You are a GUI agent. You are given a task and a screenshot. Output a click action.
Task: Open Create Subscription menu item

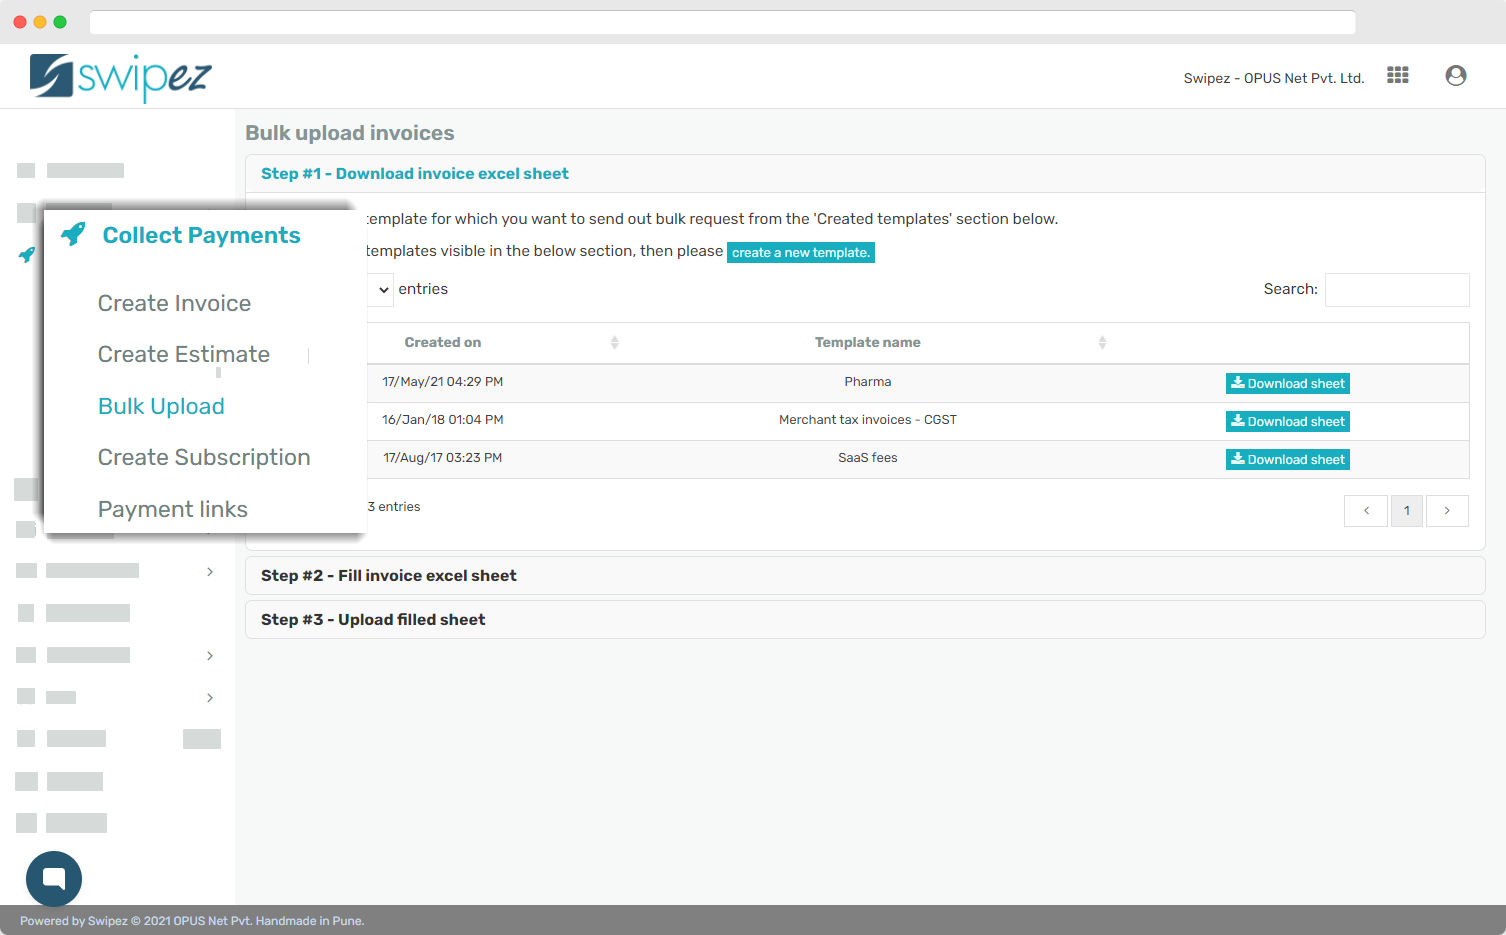tap(204, 457)
